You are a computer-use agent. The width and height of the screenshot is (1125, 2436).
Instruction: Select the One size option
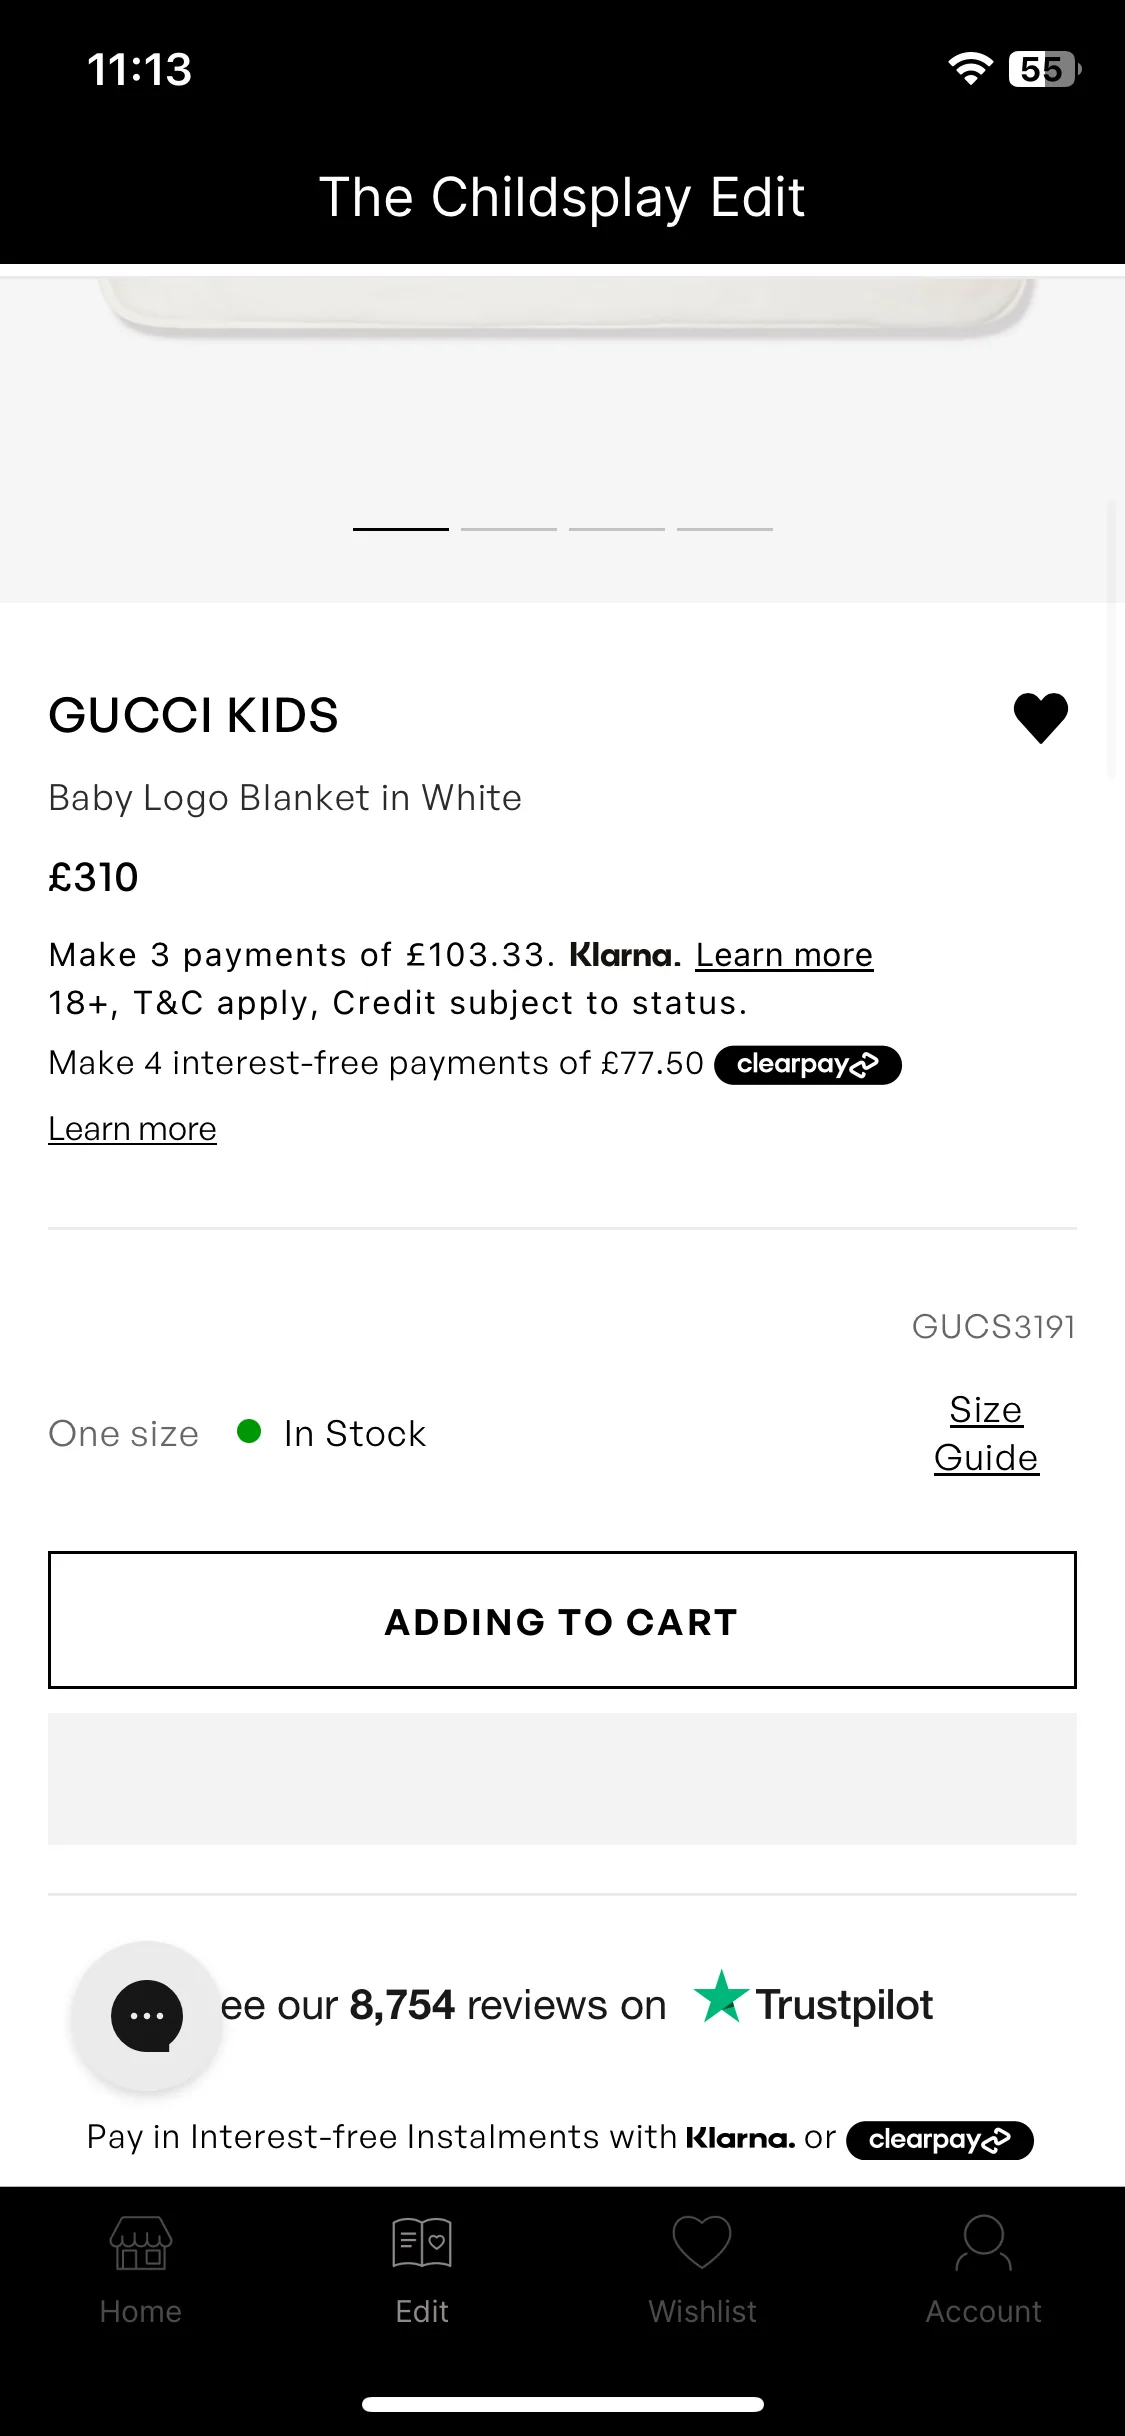[x=124, y=1434]
